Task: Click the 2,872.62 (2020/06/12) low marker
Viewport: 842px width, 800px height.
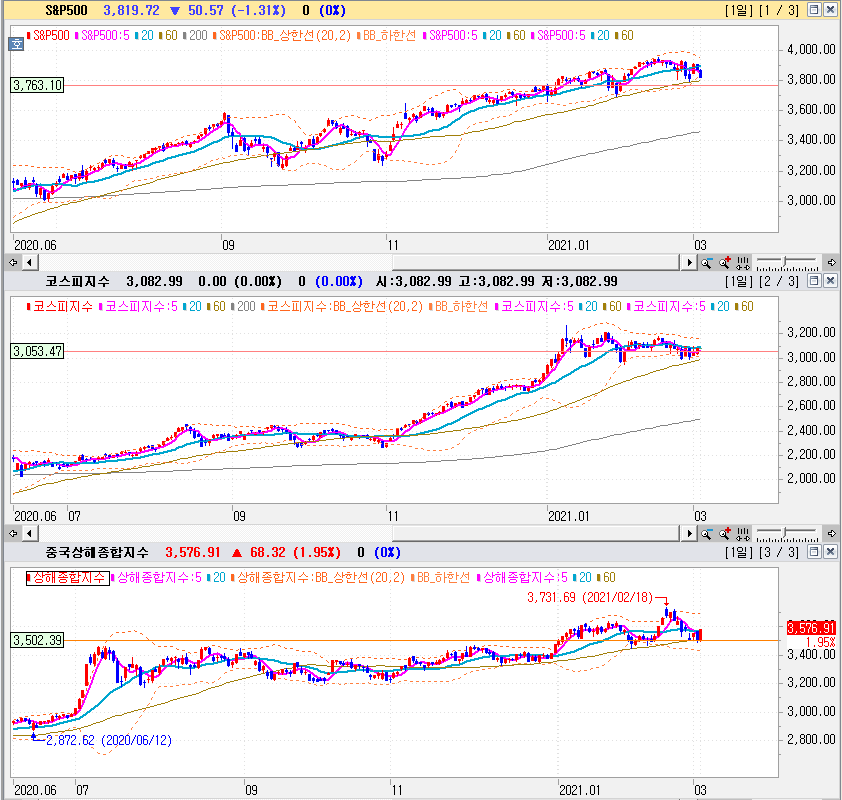Action: click(109, 740)
